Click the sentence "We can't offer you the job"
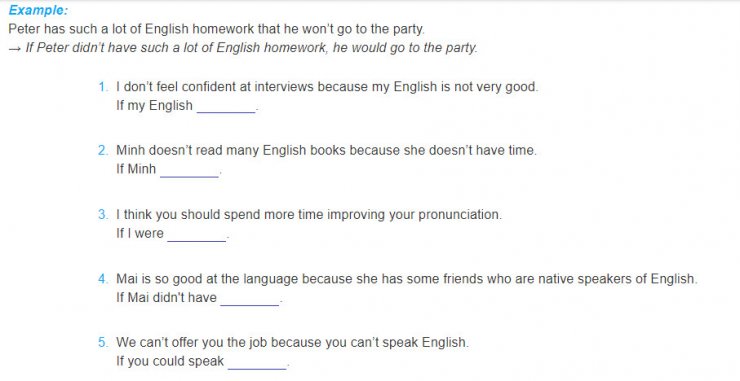740x381 pixels. pyautogui.click(x=293, y=343)
